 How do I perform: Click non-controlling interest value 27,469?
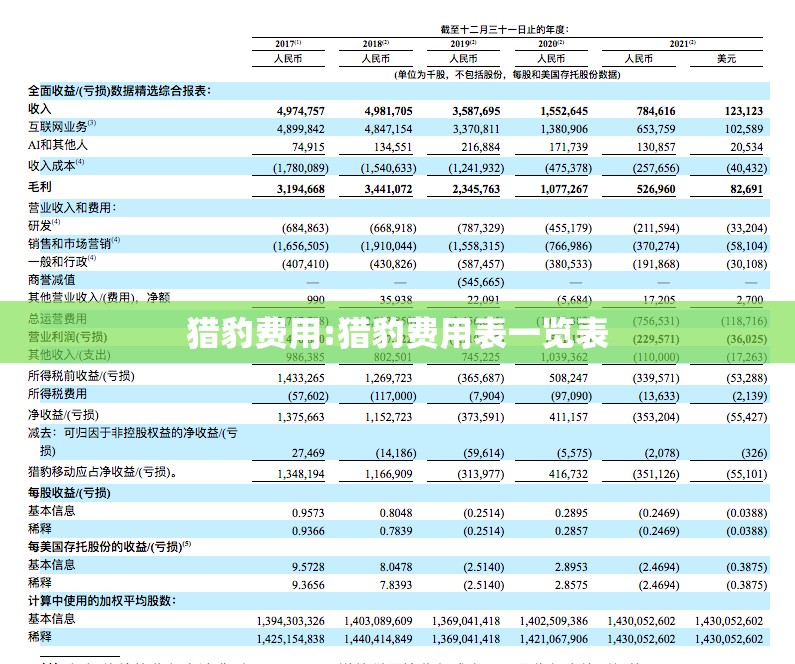[308, 453]
